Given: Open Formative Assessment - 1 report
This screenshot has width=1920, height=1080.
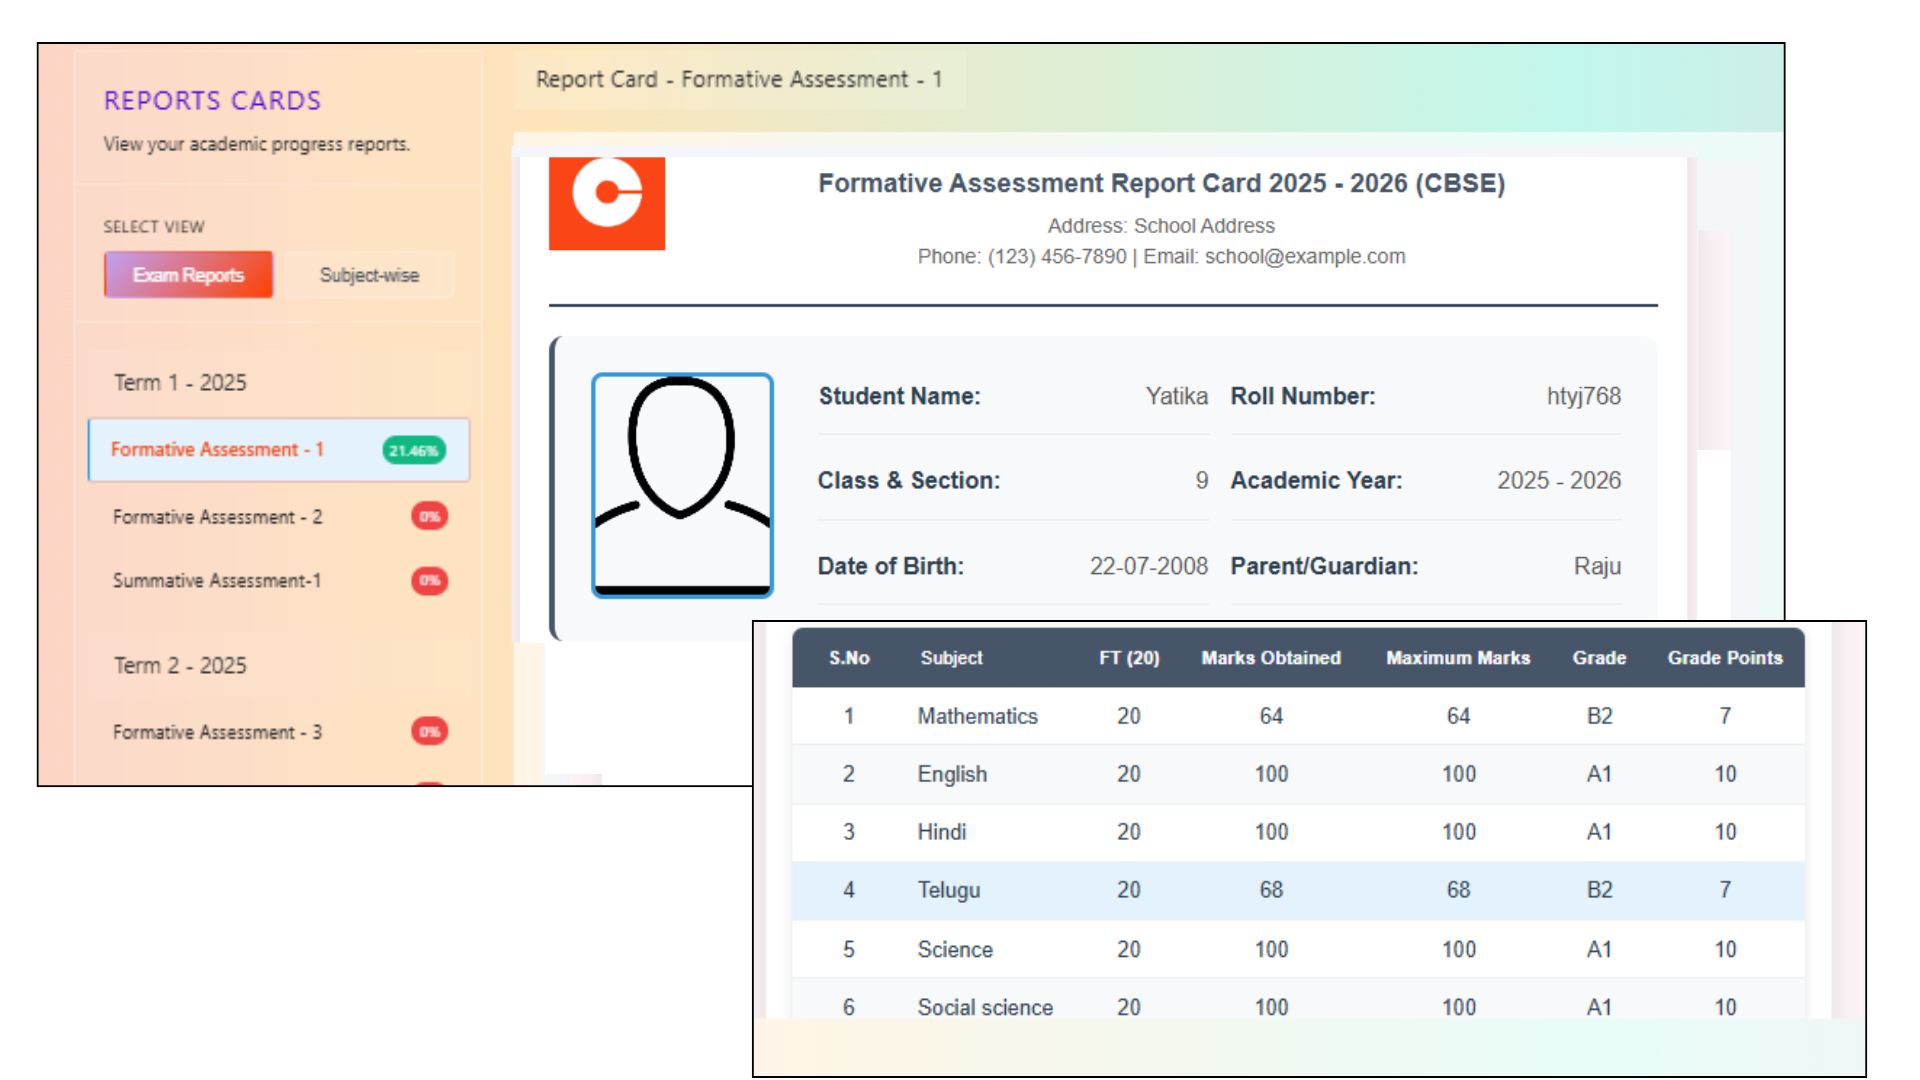Looking at the screenshot, I should tap(217, 450).
